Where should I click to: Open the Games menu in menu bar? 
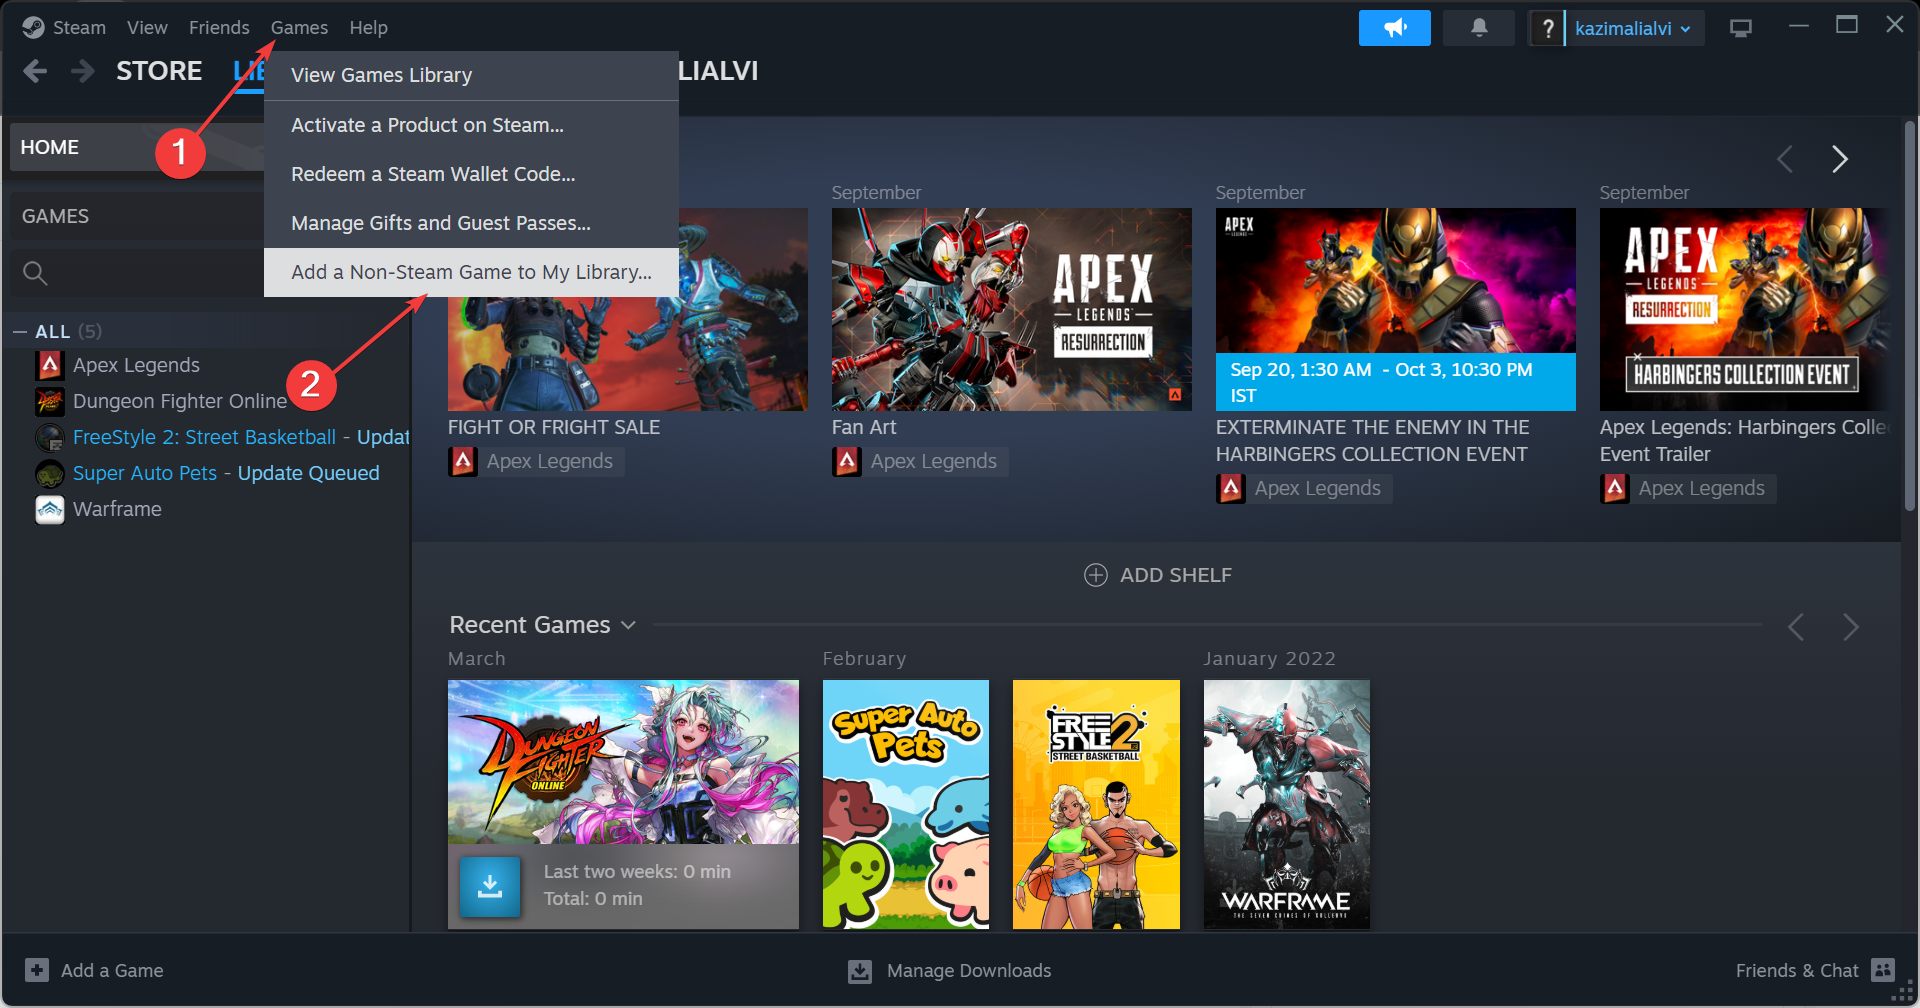click(299, 28)
